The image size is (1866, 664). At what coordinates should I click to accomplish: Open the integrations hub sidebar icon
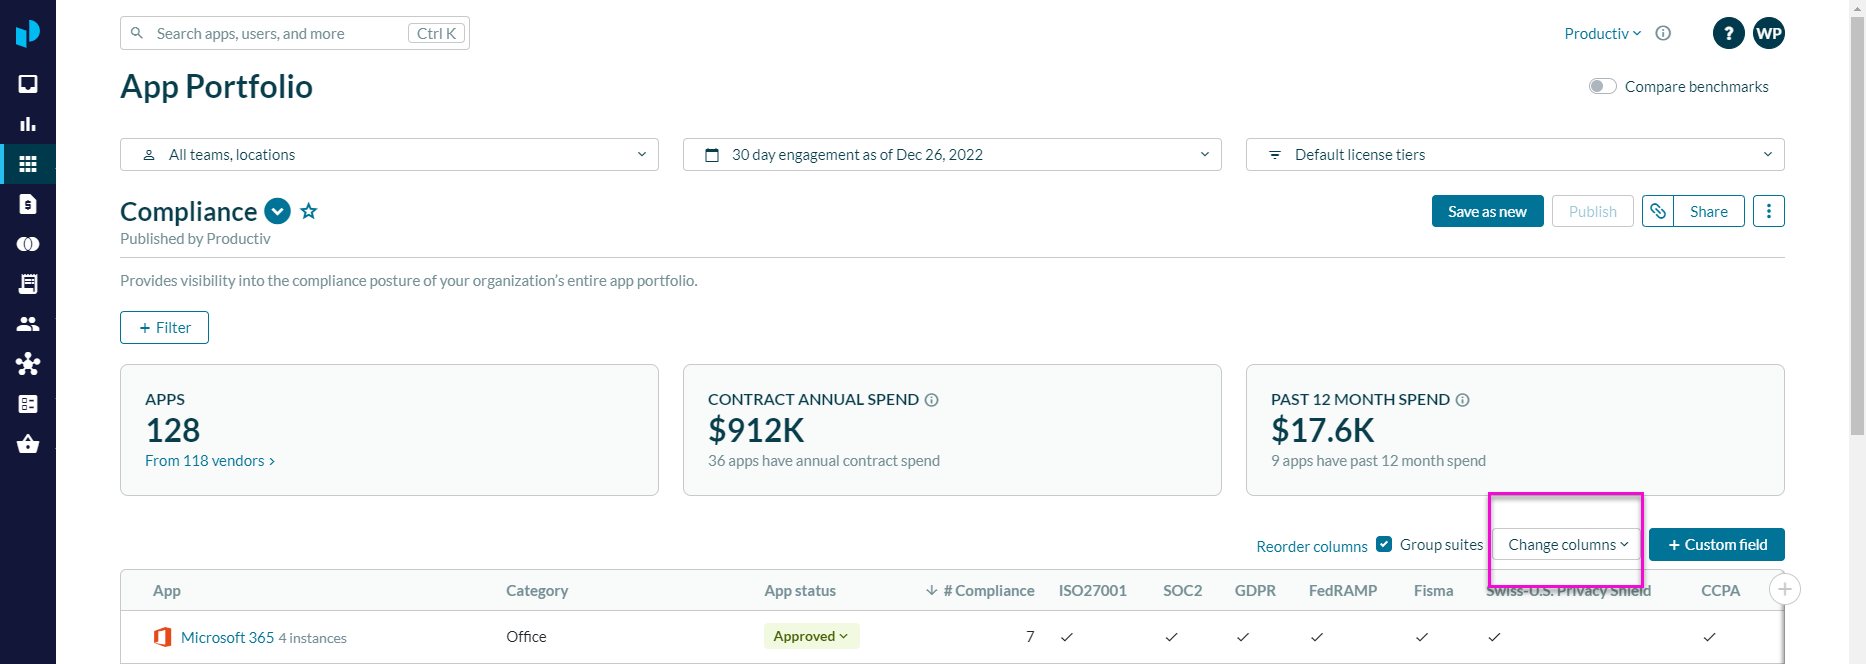click(28, 364)
